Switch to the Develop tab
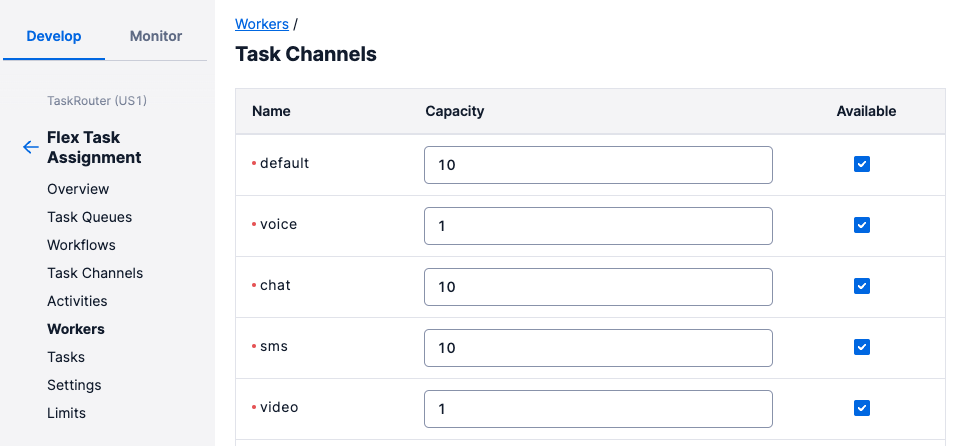Screen dimensions: 963x446 (54, 36)
